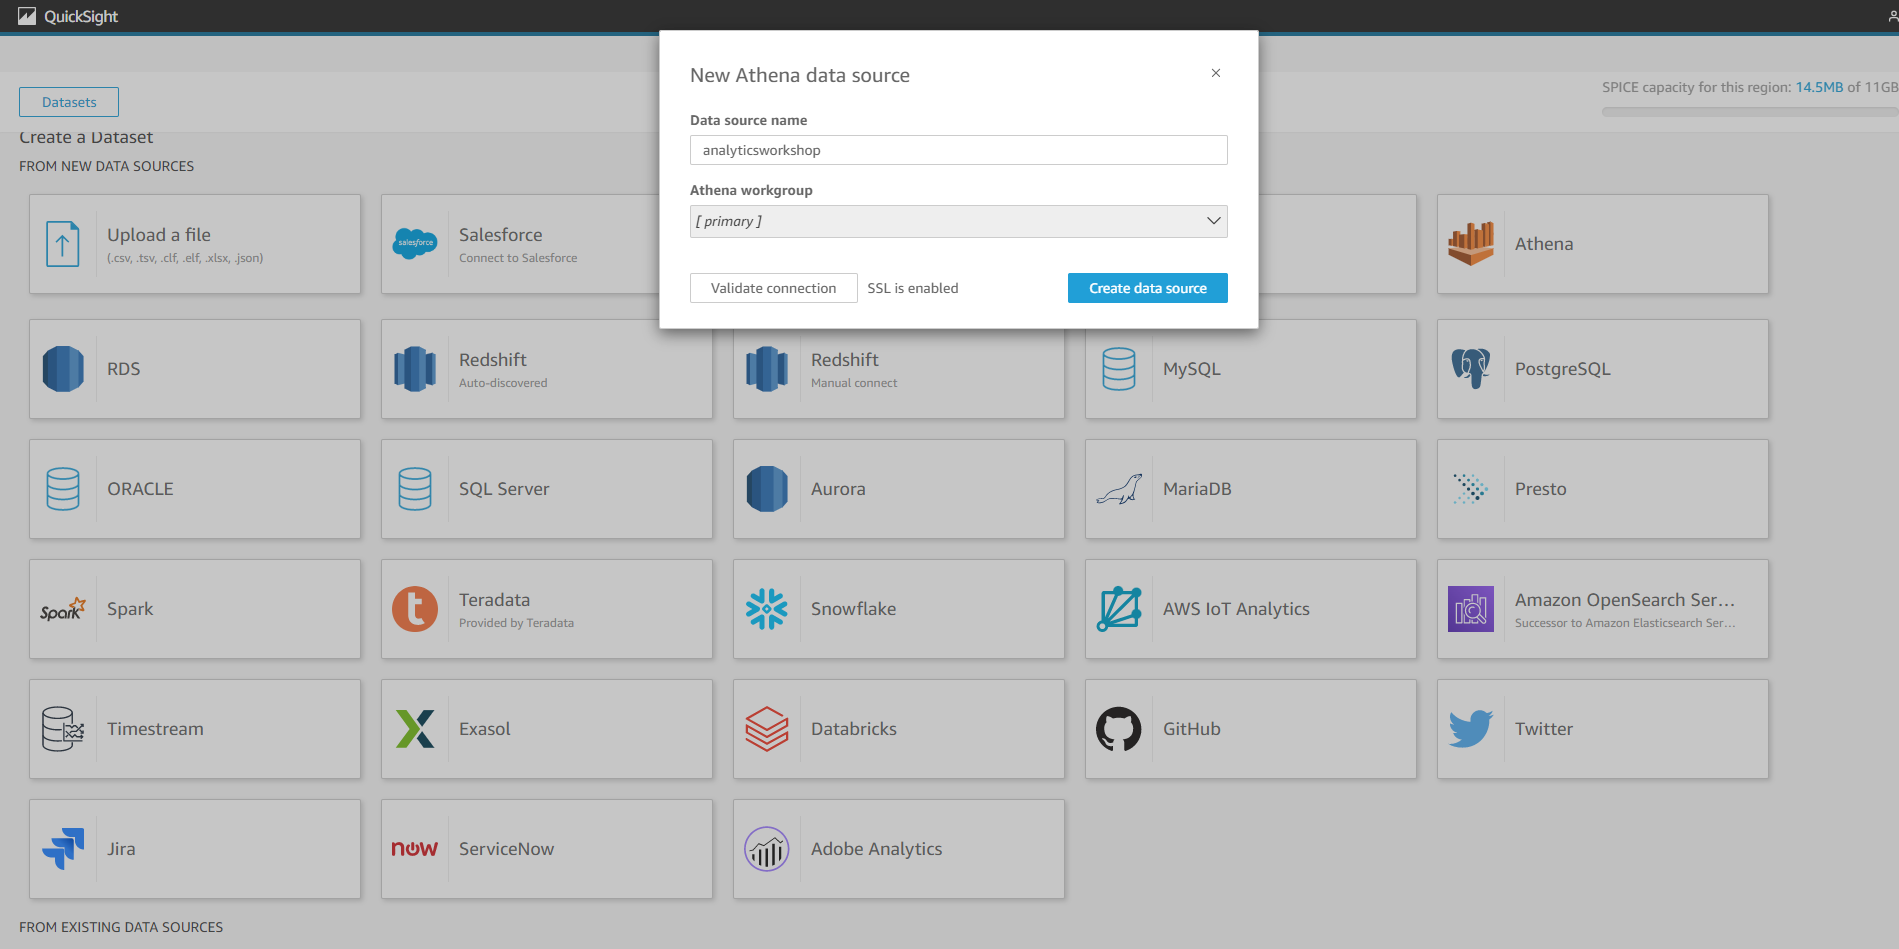Image resolution: width=1899 pixels, height=949 pixels.
Task: Click the Teradata orange icon
Action: click(415, 609)
